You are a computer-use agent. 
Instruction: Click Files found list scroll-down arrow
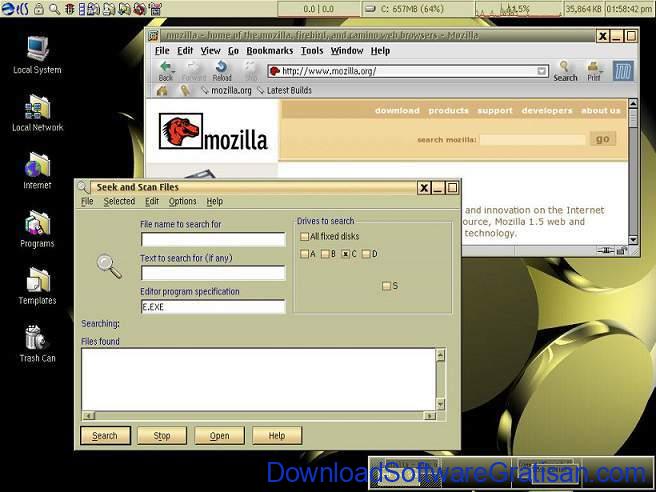pos(440,404)
